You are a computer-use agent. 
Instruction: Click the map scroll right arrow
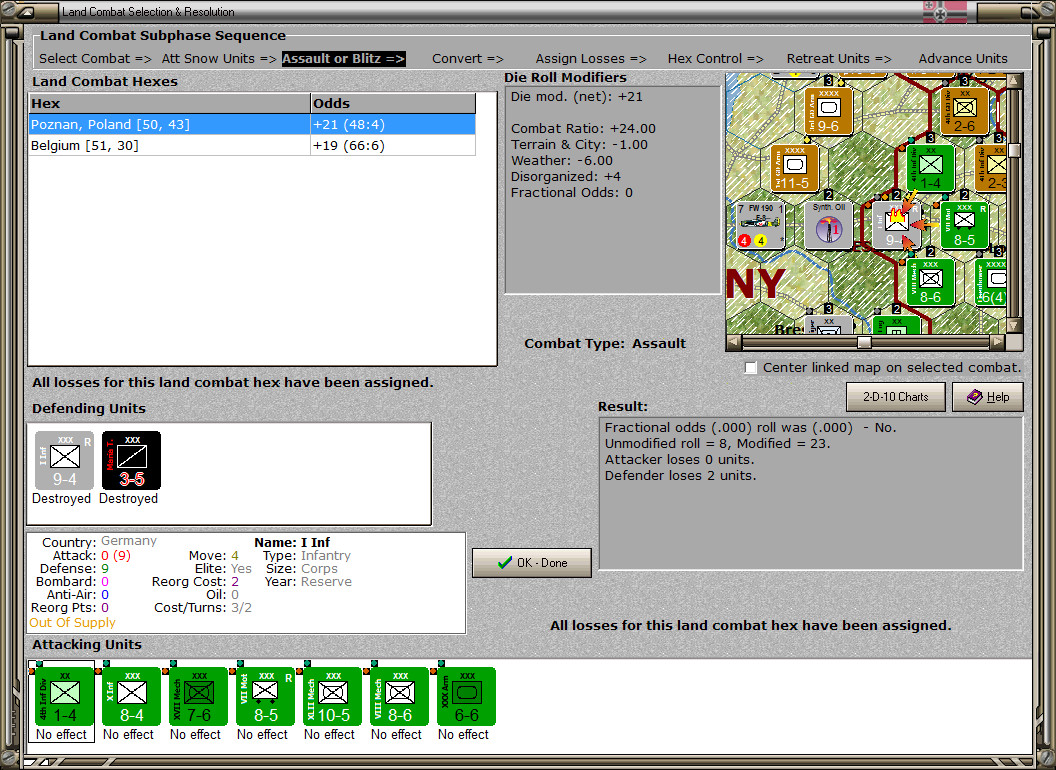tap(998, 342)
